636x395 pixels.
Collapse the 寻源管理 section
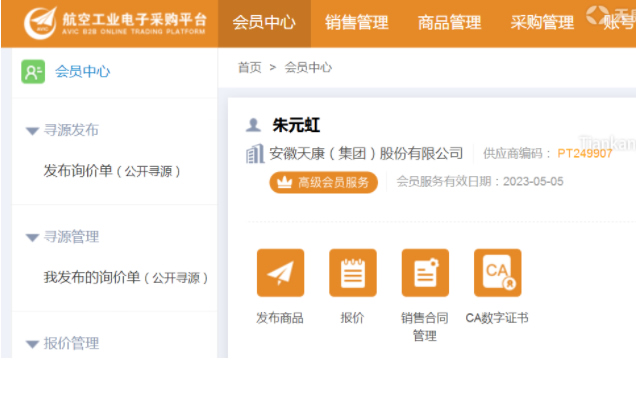pyautogui.click(x=32, y=238)
